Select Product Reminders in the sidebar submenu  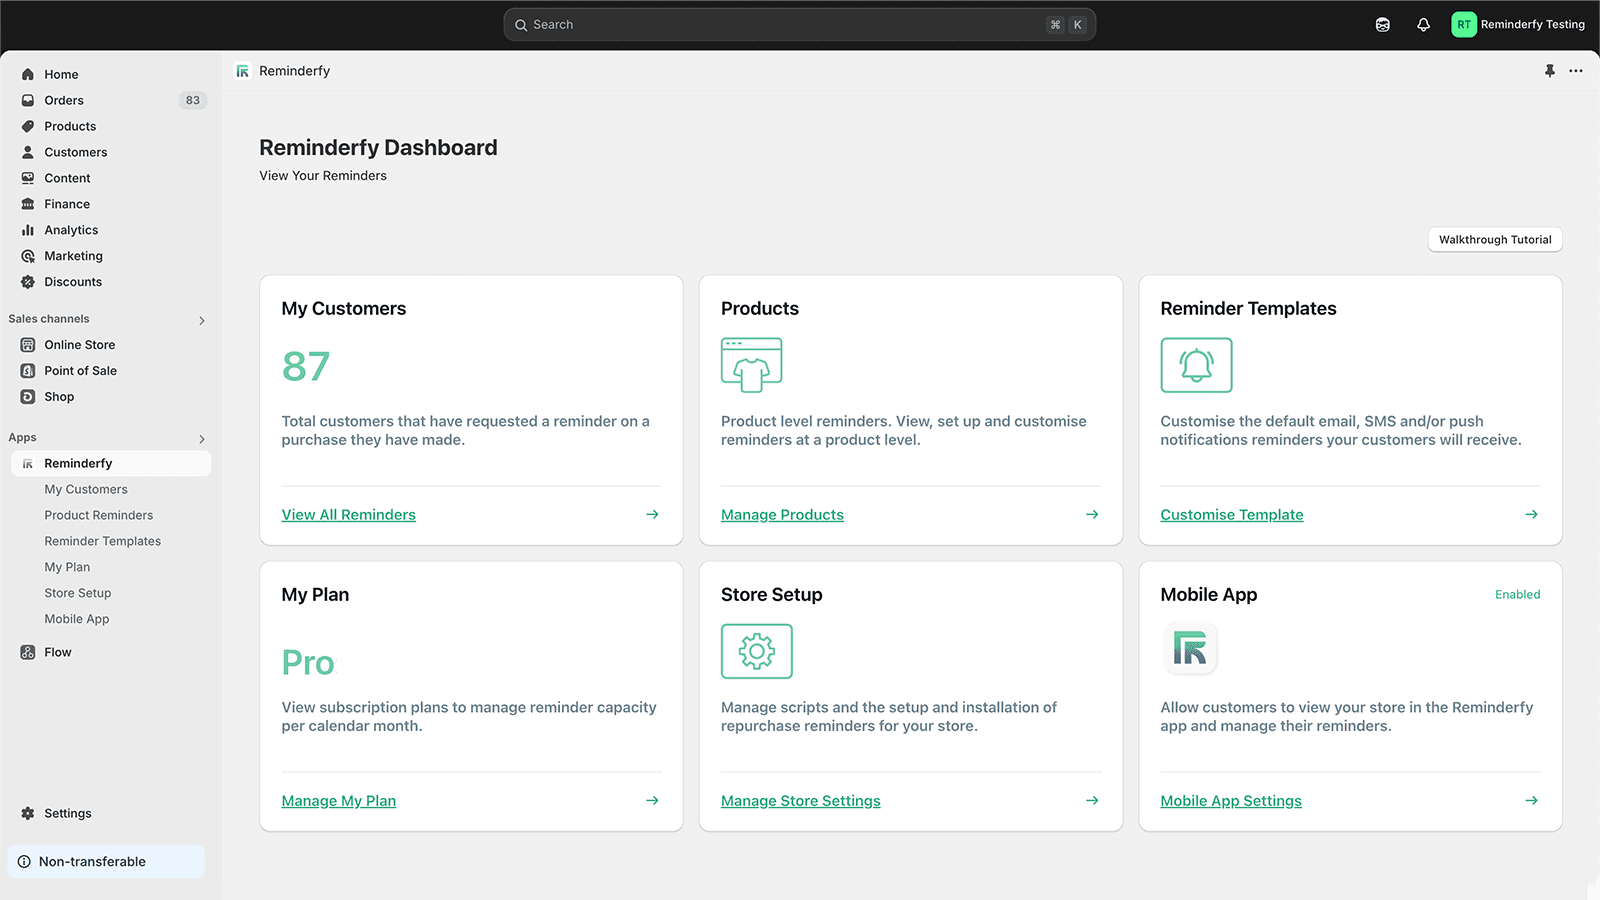tap(99, 515)
